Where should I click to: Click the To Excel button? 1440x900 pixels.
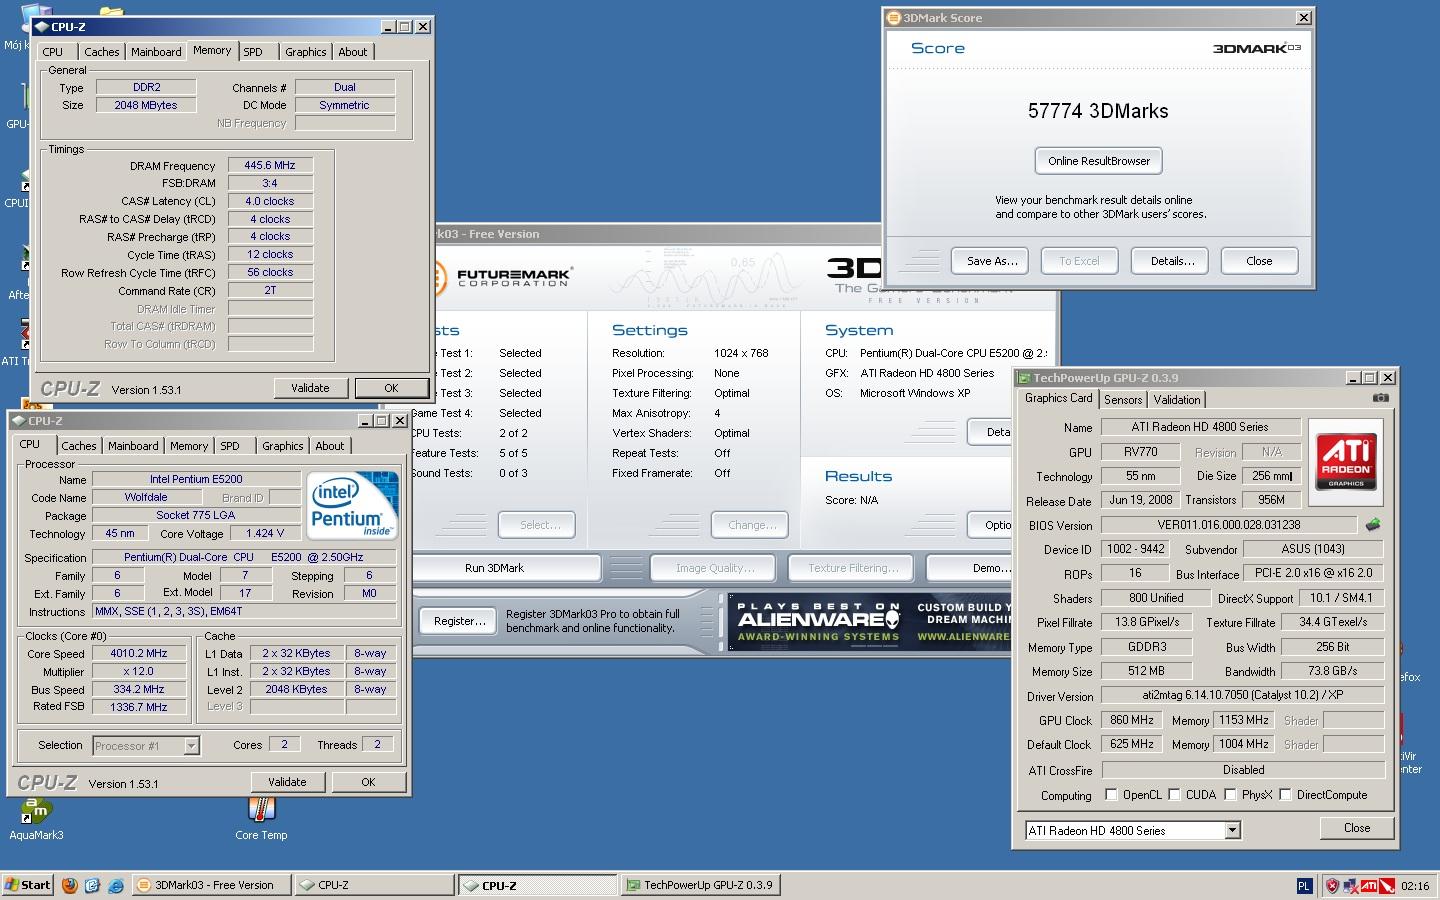1079,261
